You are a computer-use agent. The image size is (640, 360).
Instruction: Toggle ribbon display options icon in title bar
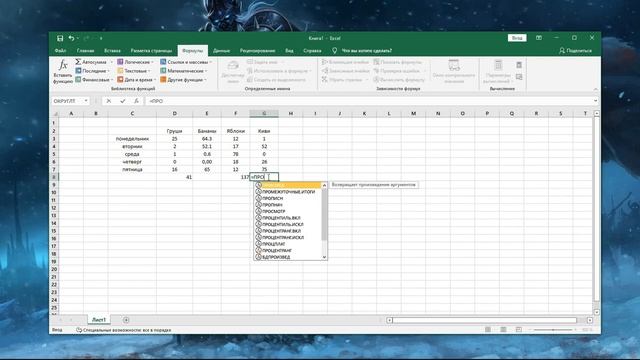(539, 38)
